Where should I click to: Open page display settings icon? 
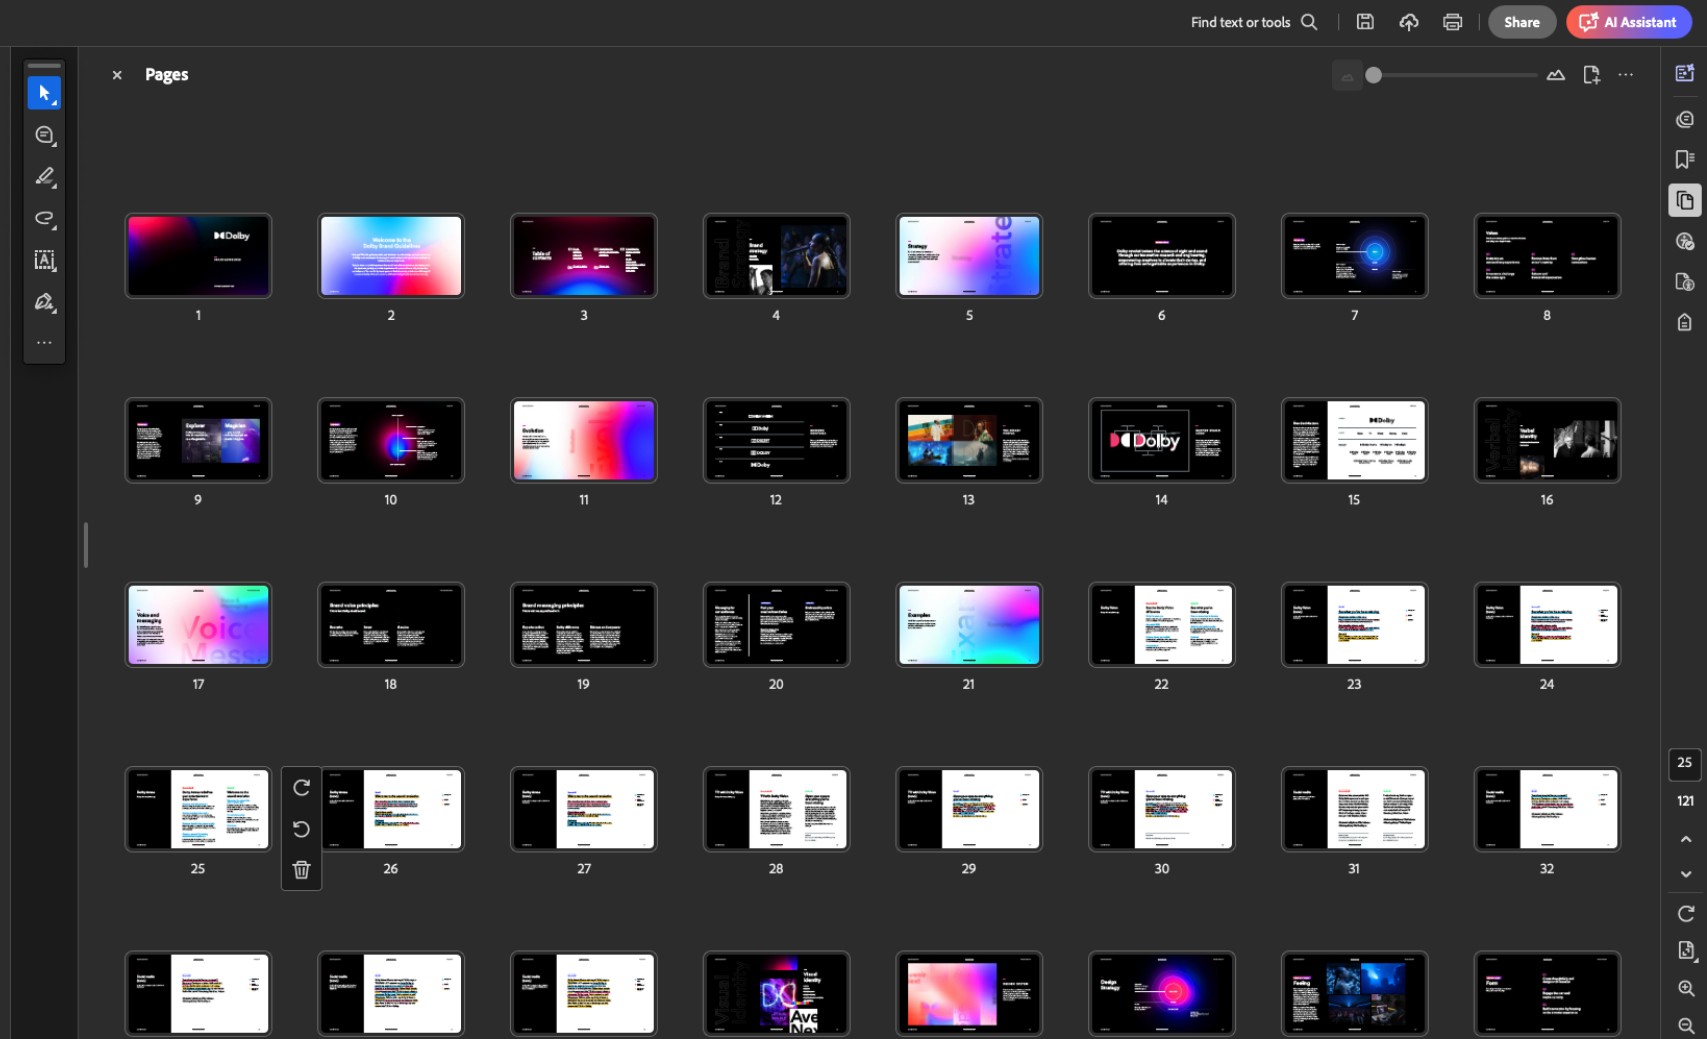1686,950
